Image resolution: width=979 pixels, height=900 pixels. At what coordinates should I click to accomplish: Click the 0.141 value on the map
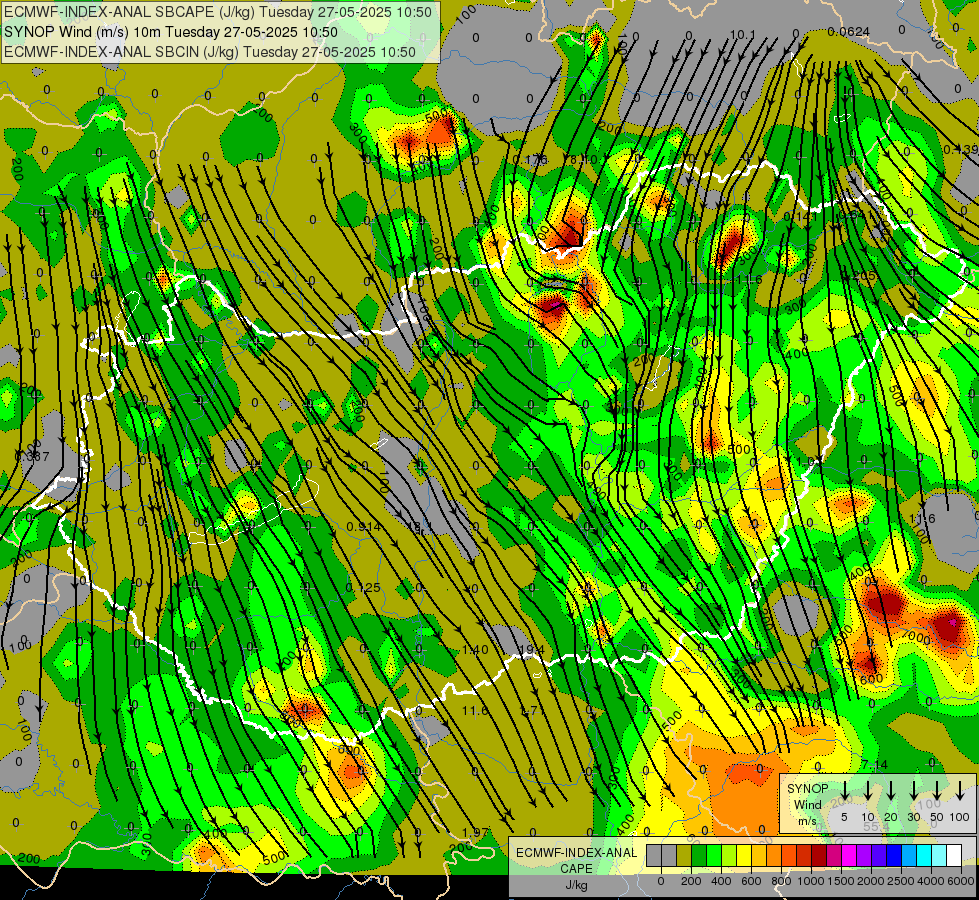tap(800, 216)
